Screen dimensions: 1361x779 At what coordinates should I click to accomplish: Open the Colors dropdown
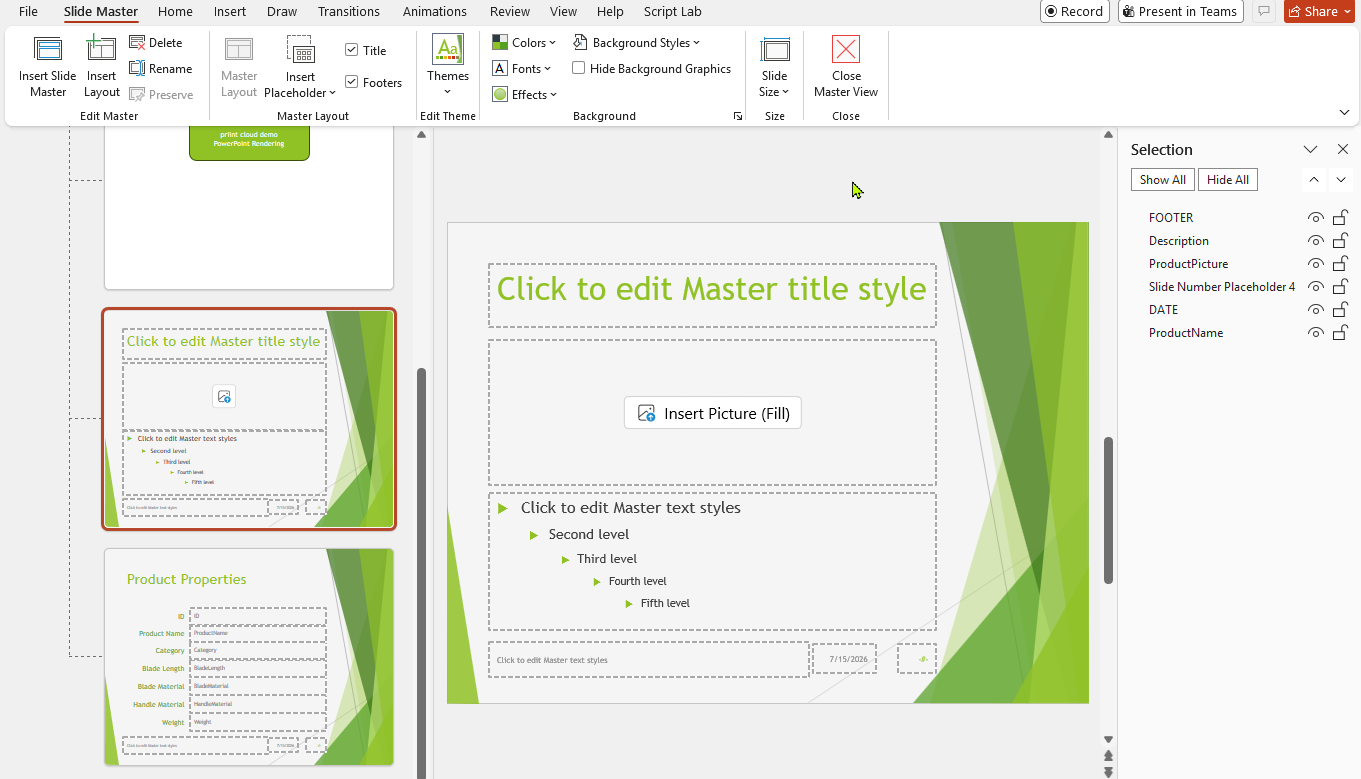tap(524, 43)
